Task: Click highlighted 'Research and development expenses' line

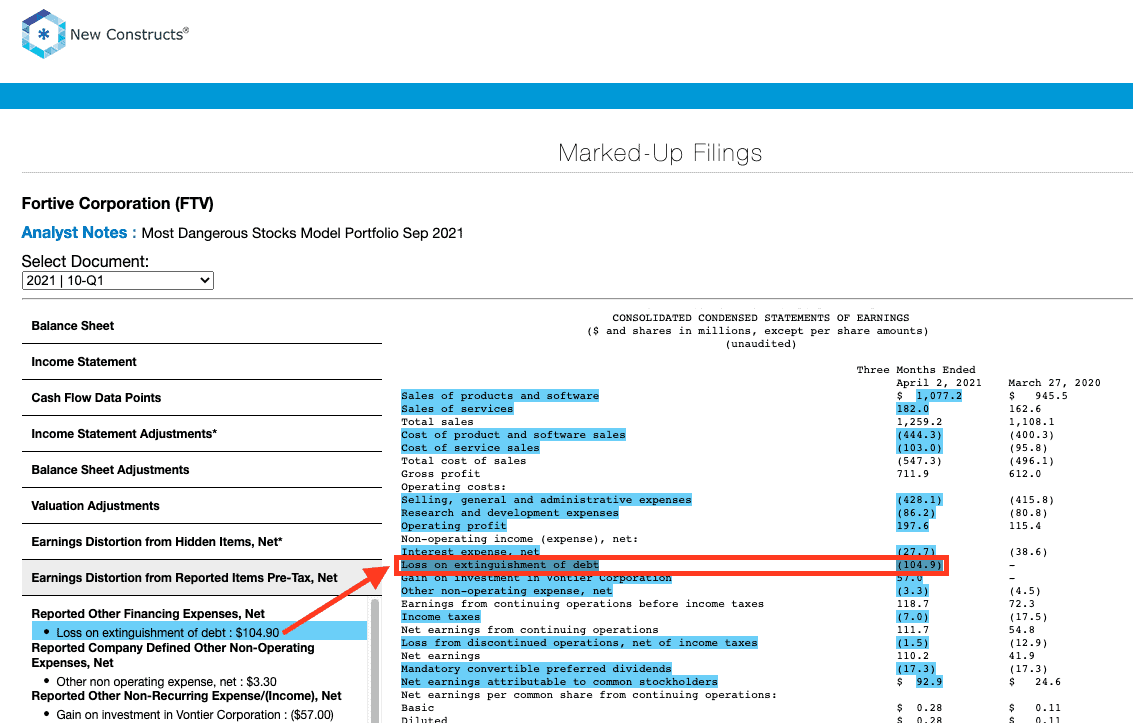Action: tap(510, 513)
